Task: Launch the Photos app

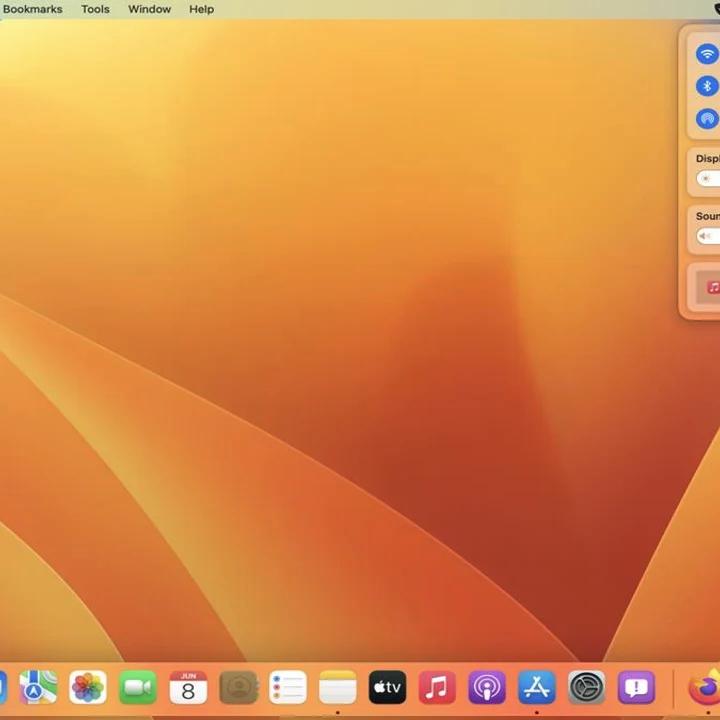Action: pos(88,687)
